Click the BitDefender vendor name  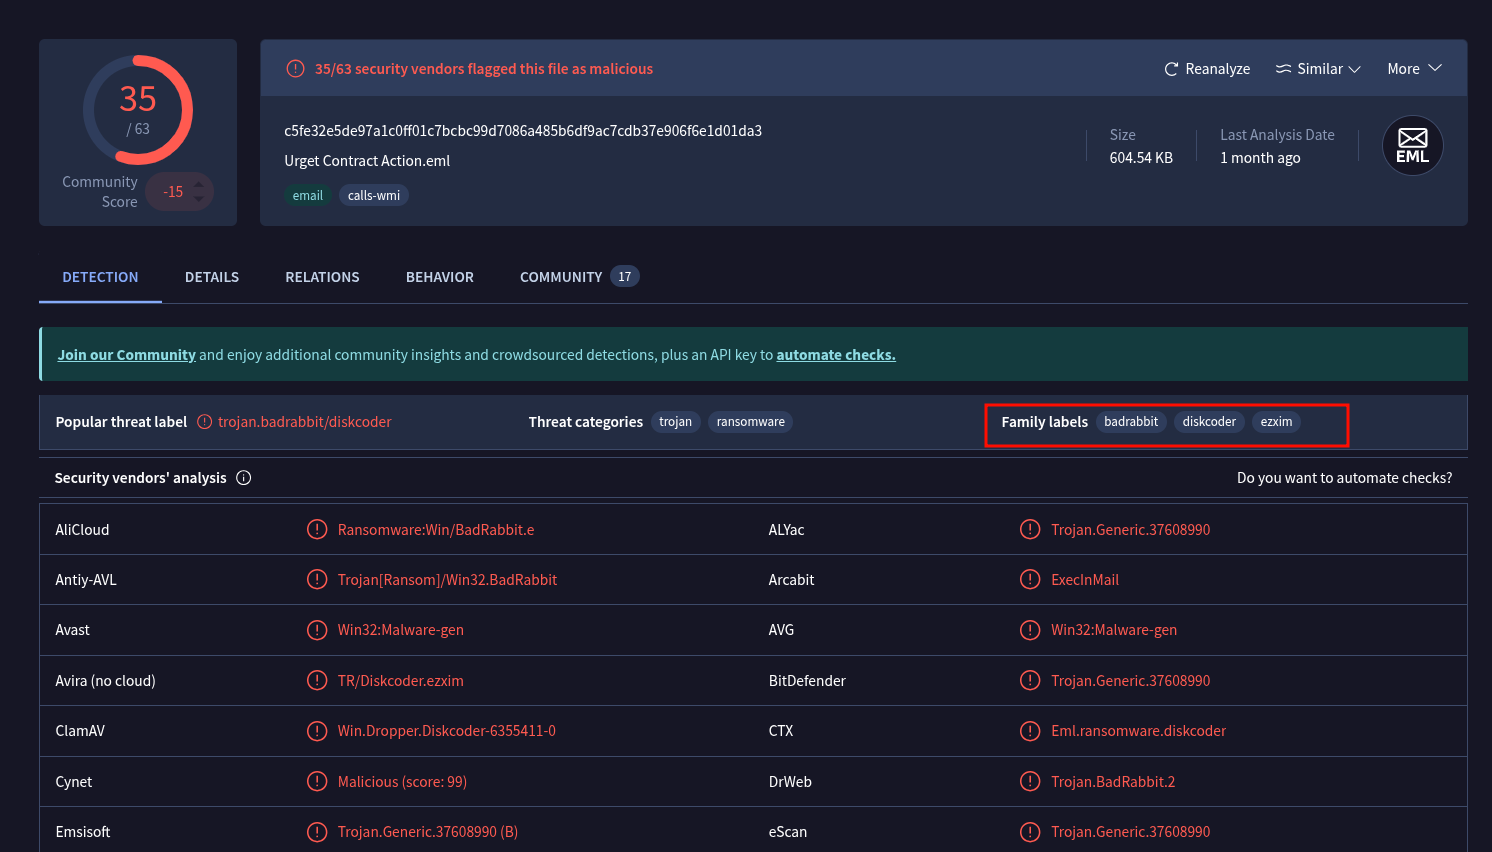807,681
